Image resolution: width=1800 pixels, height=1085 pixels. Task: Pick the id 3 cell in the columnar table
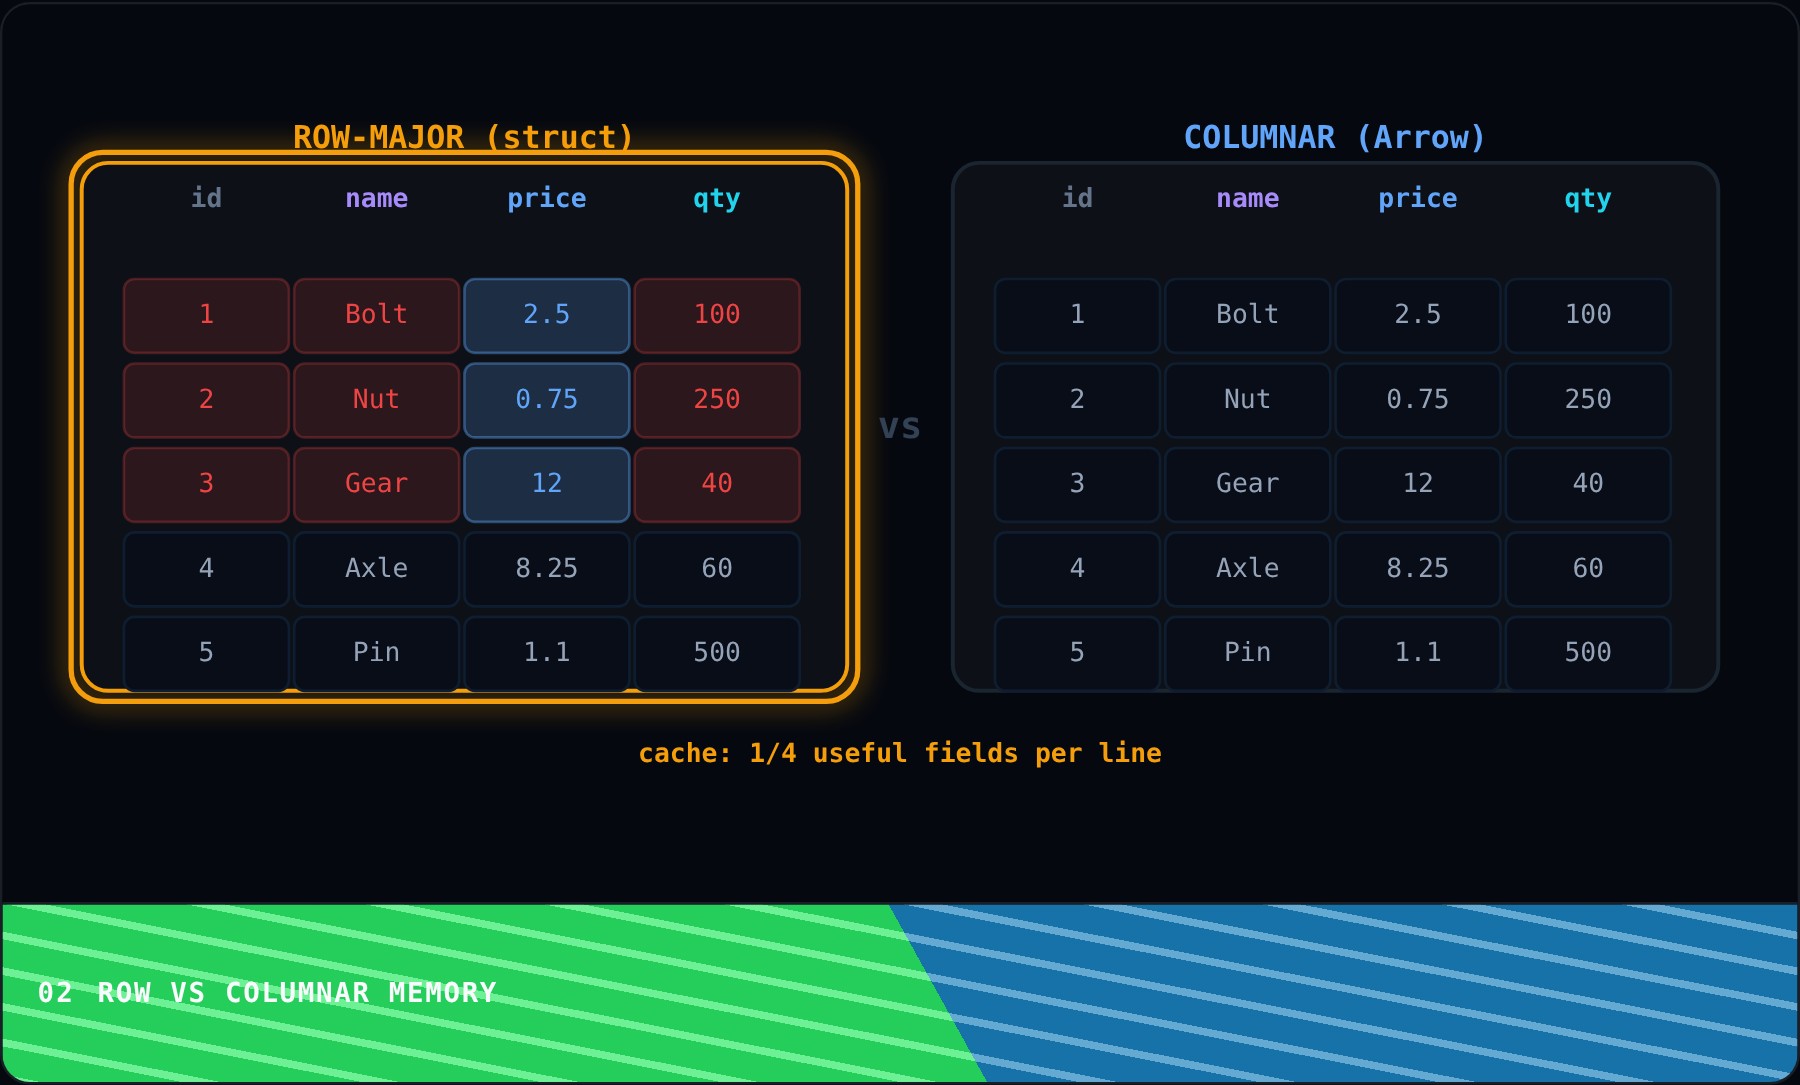[1077, 485]
